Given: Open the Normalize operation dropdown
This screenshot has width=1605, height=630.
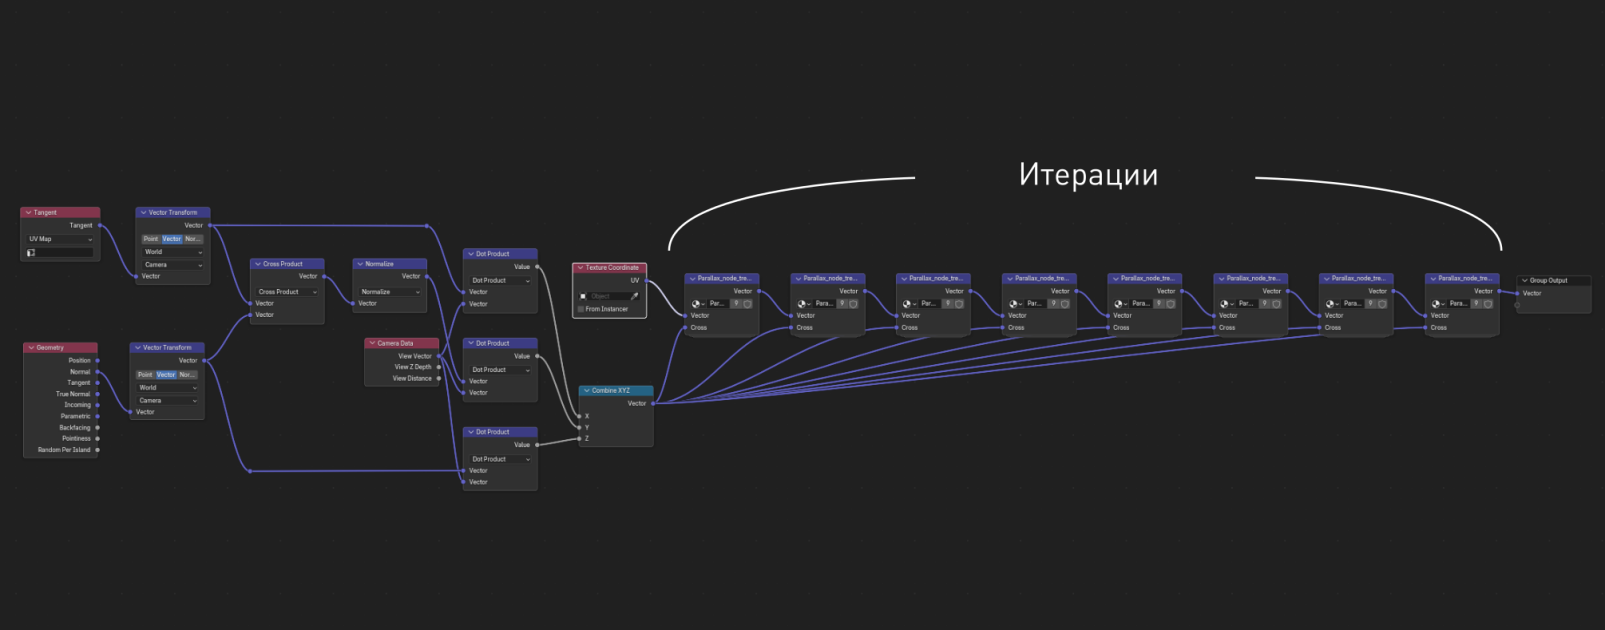Looking at the screenshot, I should click(390, 292).
